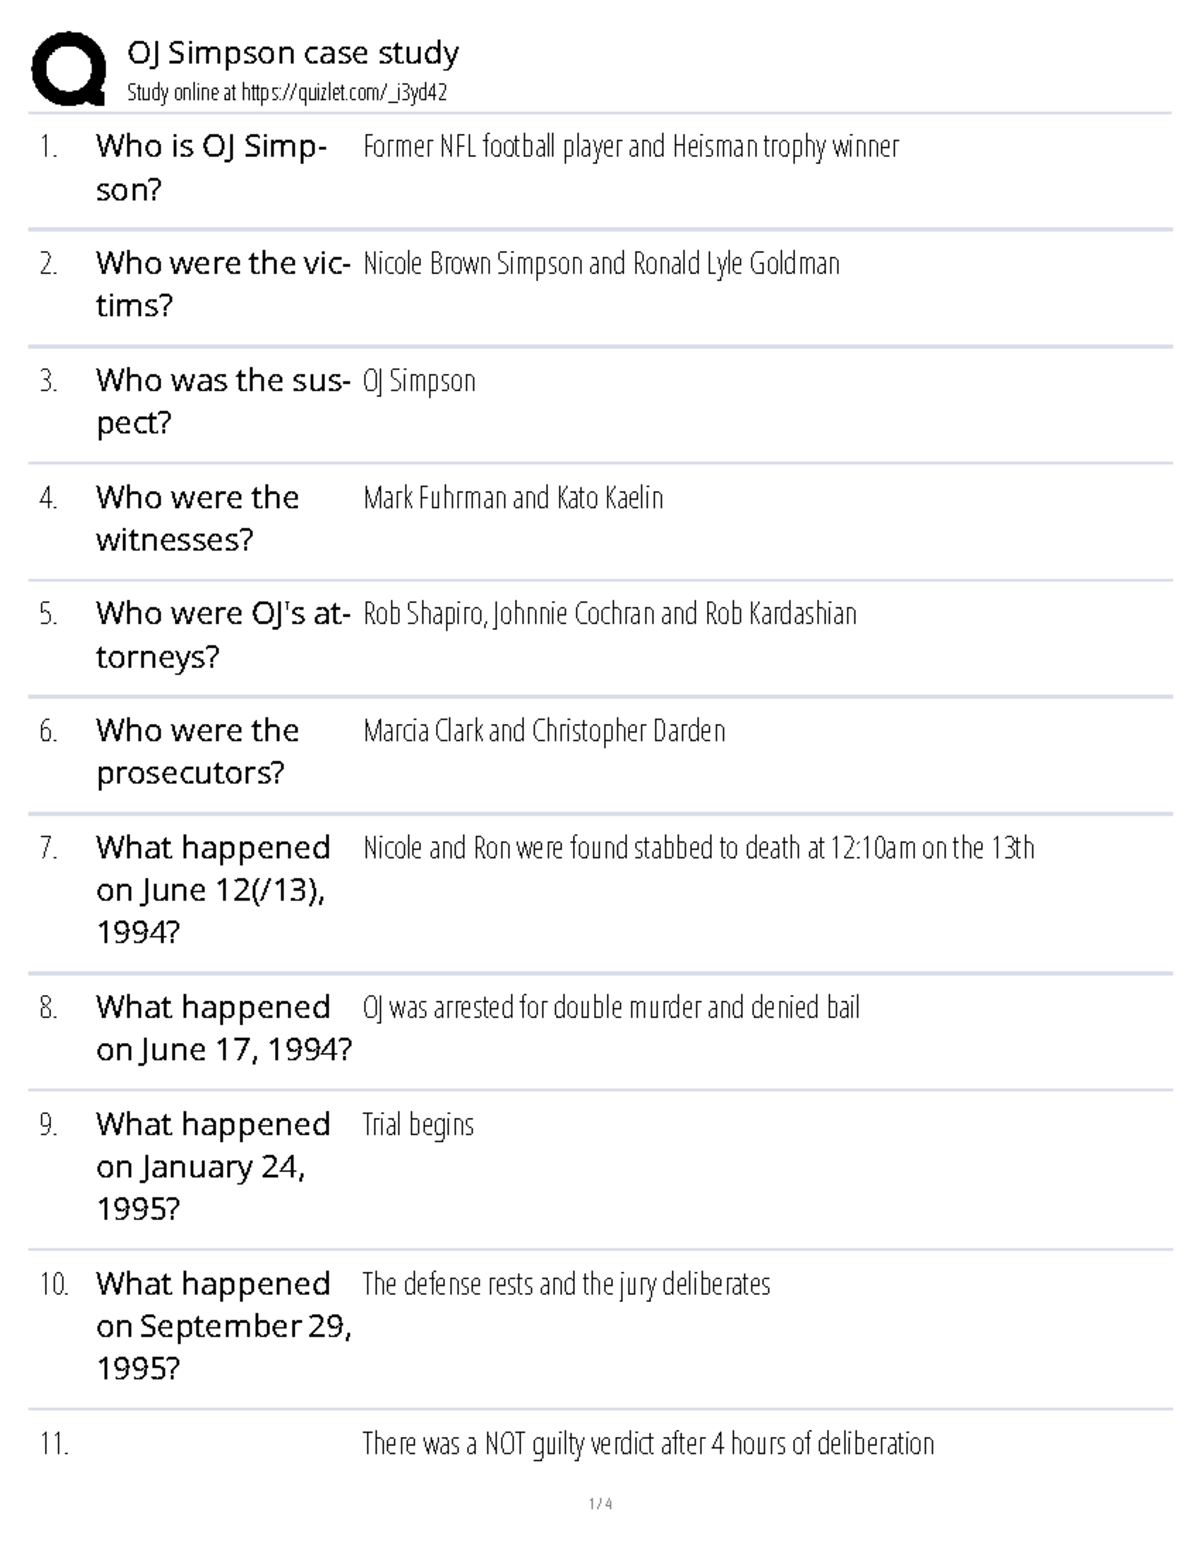Click "Who were the prosecutors?" term

(x=197, y=751)
